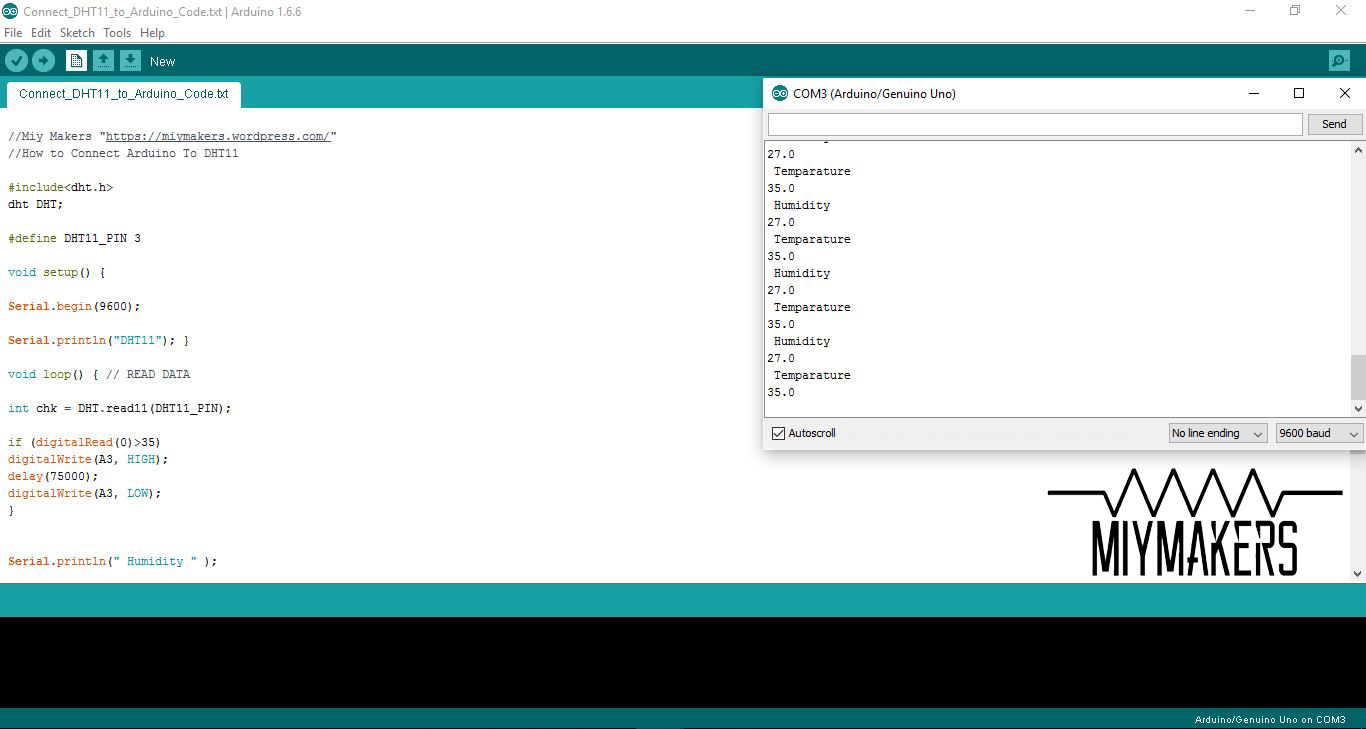Image resolution: width=1366 pixels, height=729 pixels.
Task: Click the code editor scroll down arrow
Action: tap(1358, 574)
